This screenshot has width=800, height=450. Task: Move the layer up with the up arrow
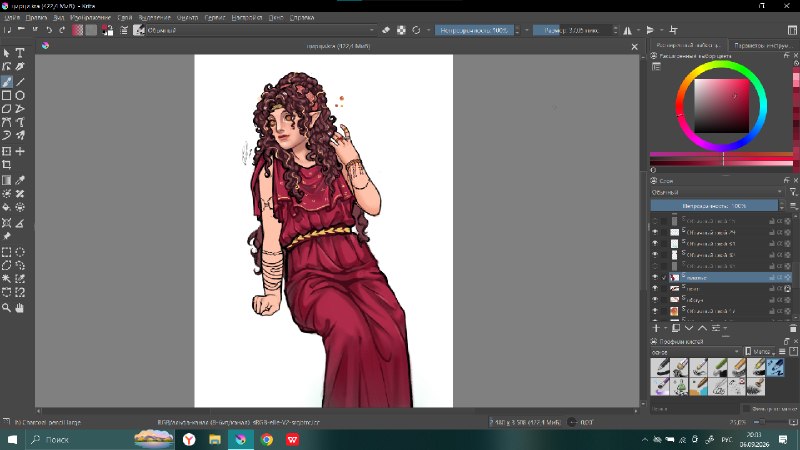(x=703, y=329)
